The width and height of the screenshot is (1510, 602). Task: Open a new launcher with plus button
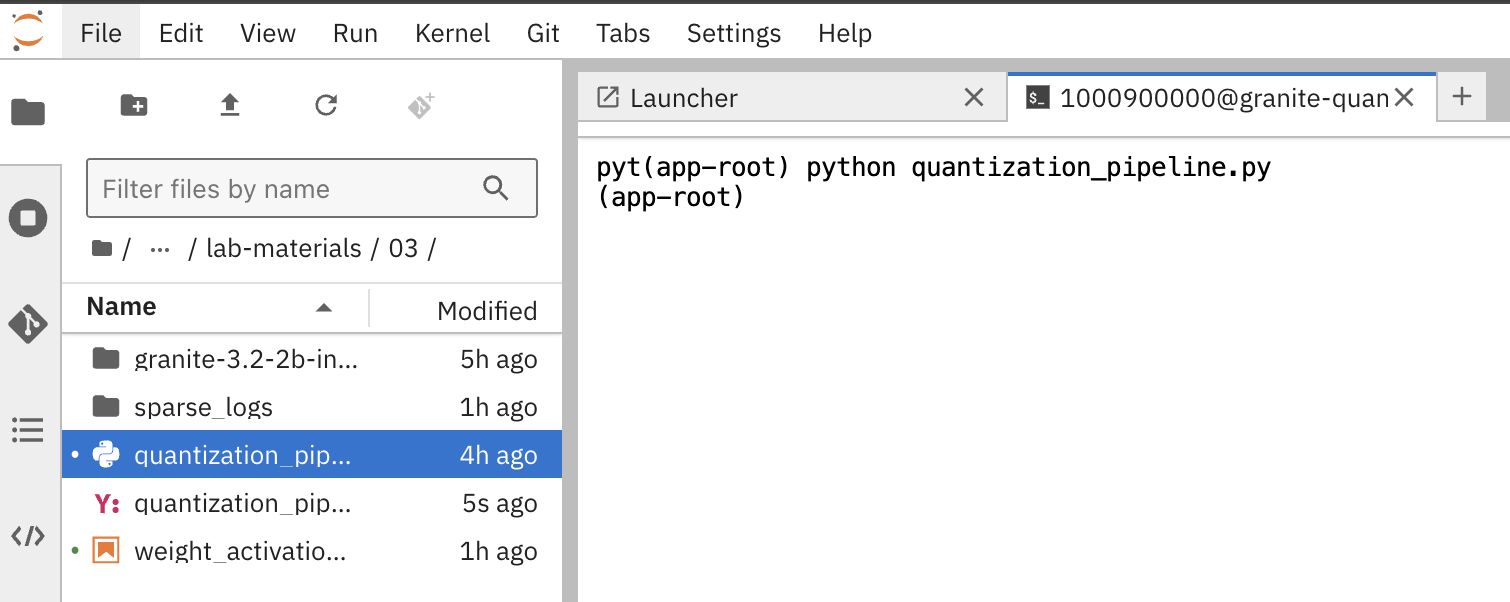pos(1462,97)
